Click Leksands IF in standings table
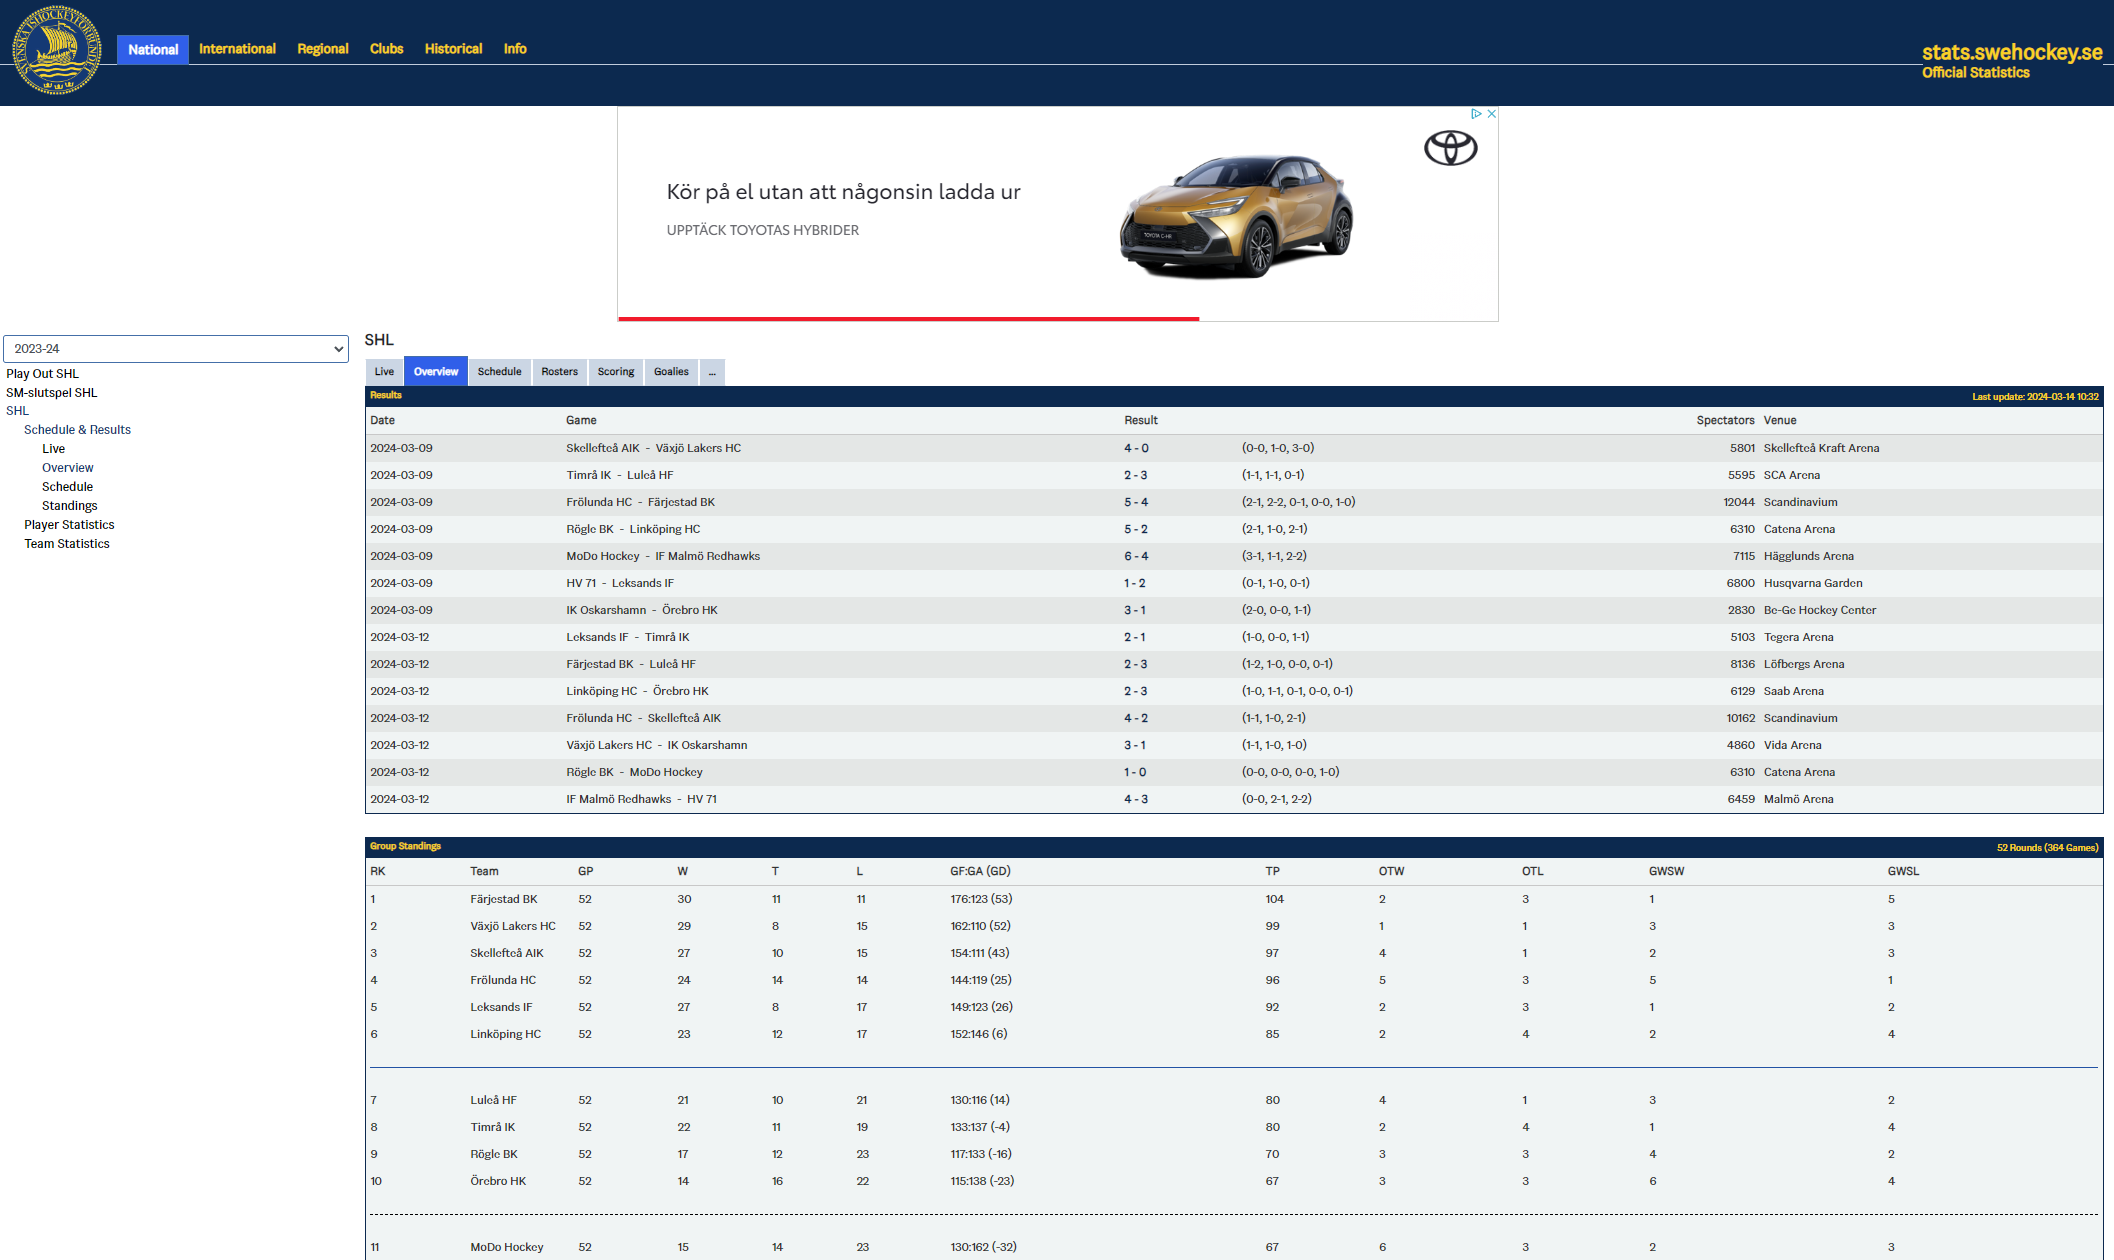The image size is (2114, 1260). pyautogui.click(x=501, y=1007)
